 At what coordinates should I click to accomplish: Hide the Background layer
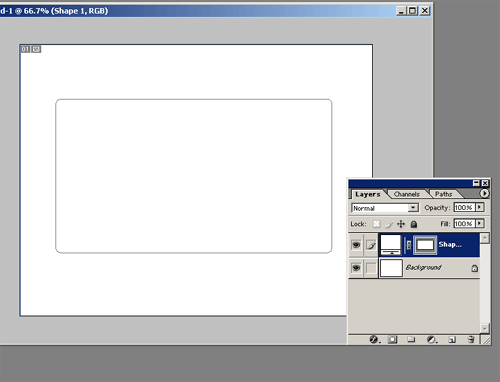[356, 268]
